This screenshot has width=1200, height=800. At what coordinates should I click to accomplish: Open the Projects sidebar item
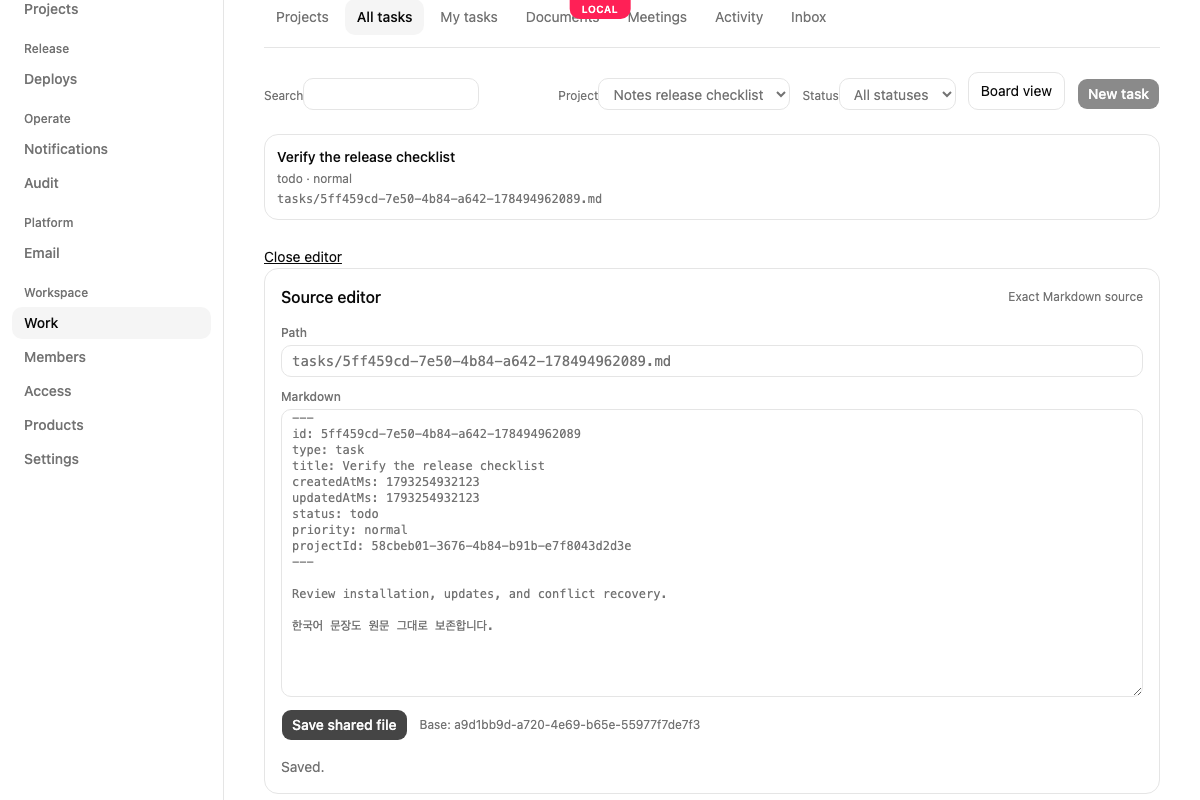51,9
